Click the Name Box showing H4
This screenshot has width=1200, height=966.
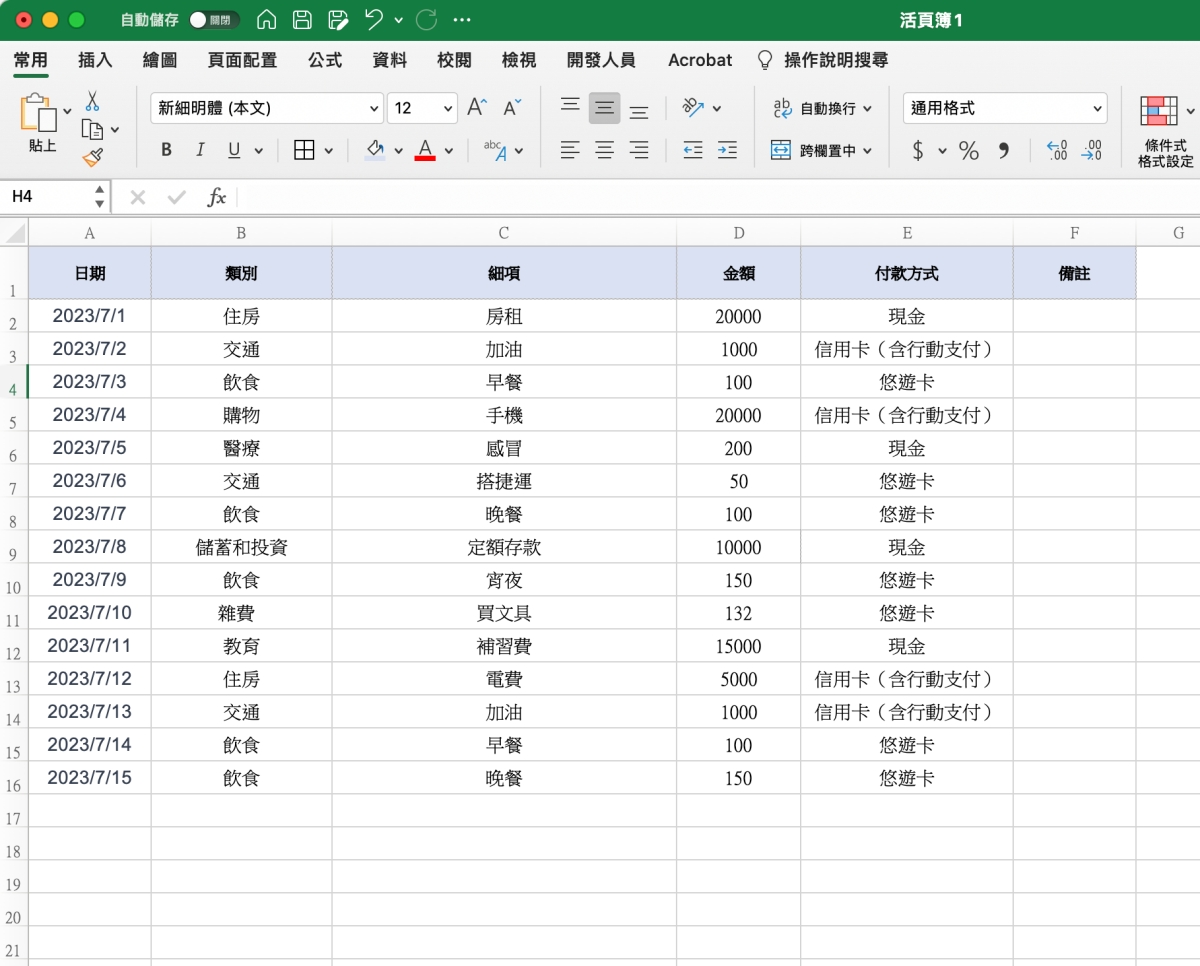pyautogui.click(x=48, y=197)
